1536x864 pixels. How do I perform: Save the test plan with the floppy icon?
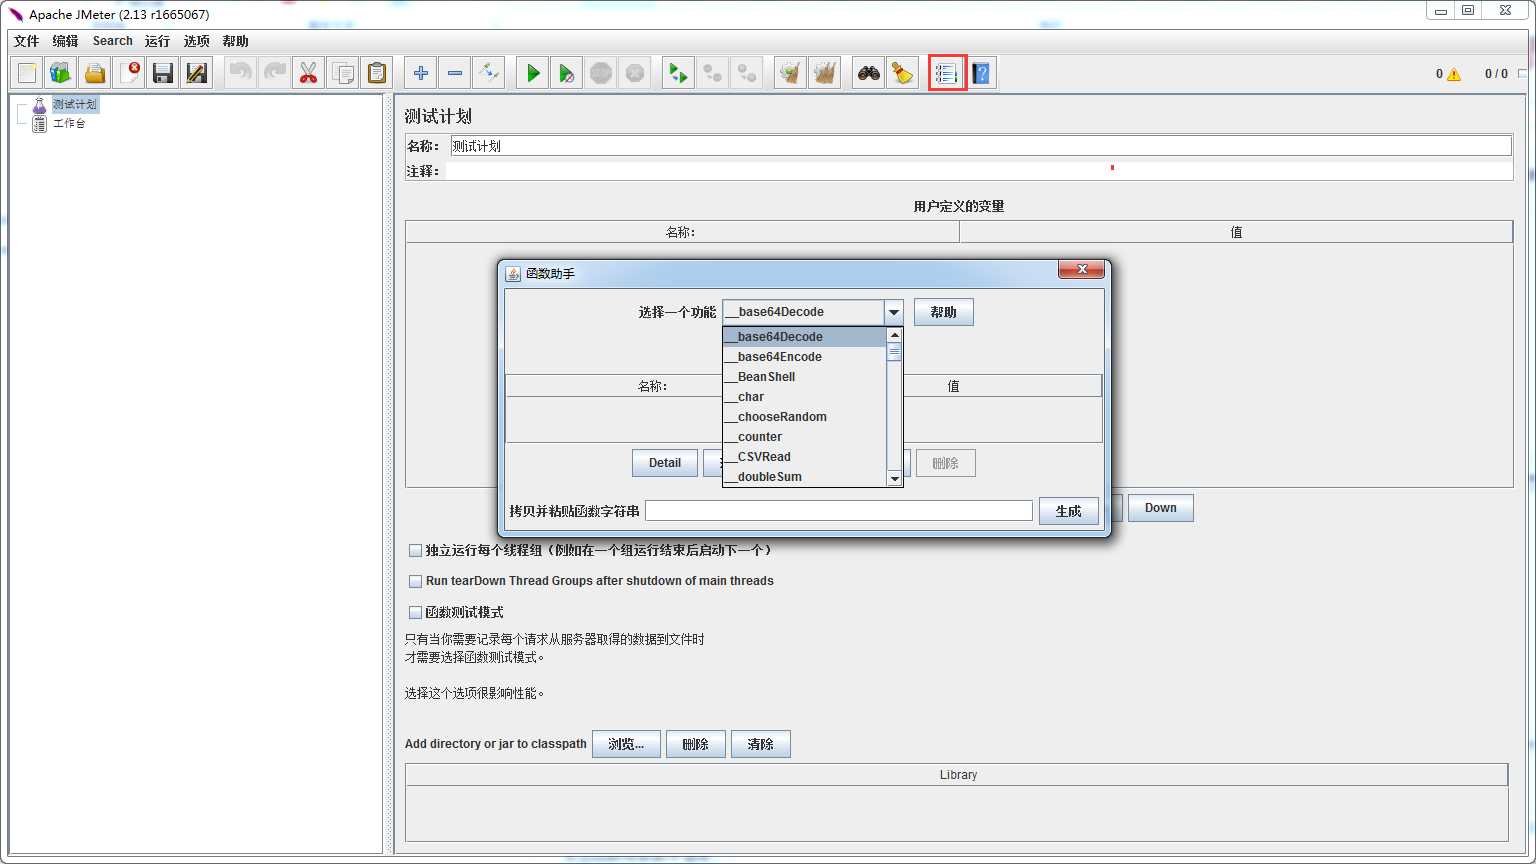(x=163, y=73)
